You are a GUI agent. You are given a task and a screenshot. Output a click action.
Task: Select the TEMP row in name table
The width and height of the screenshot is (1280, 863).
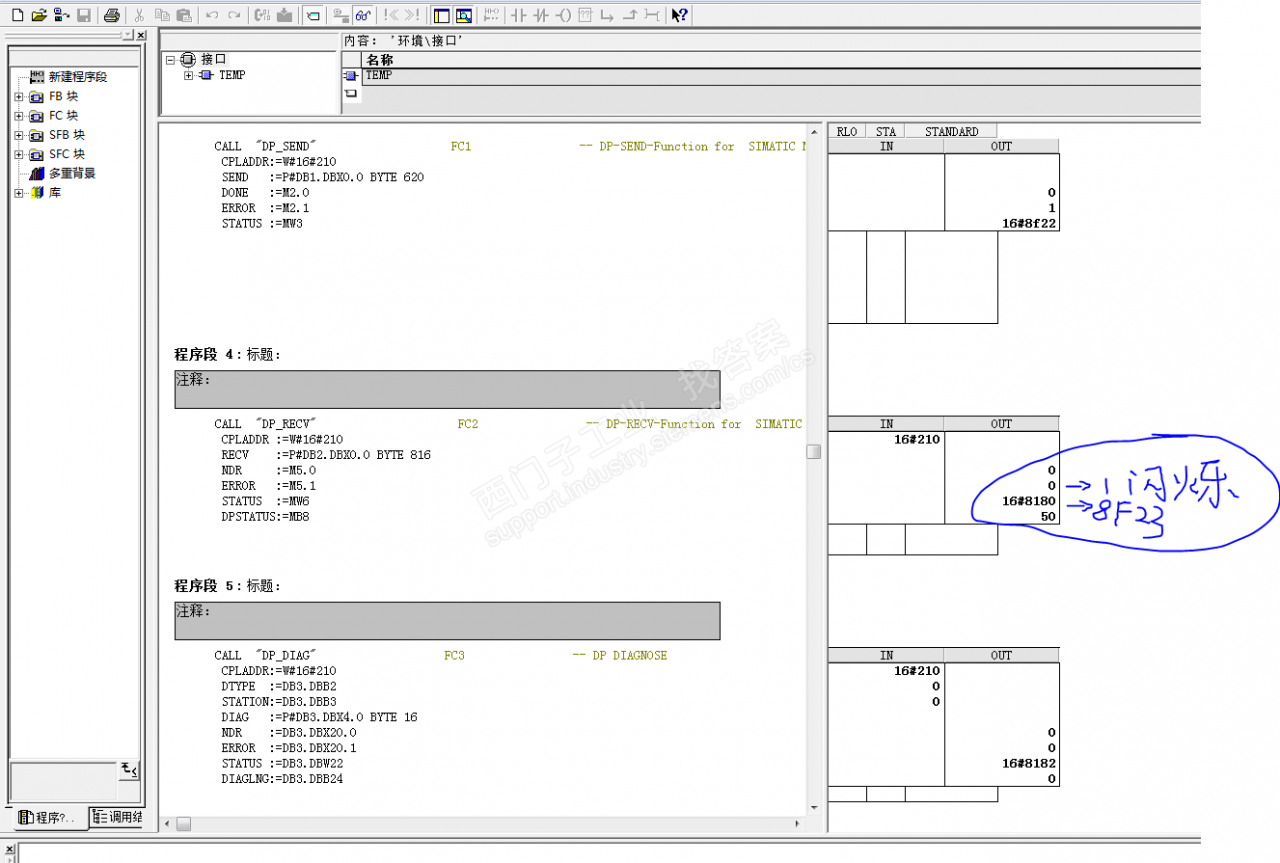[x=781, y=75]
